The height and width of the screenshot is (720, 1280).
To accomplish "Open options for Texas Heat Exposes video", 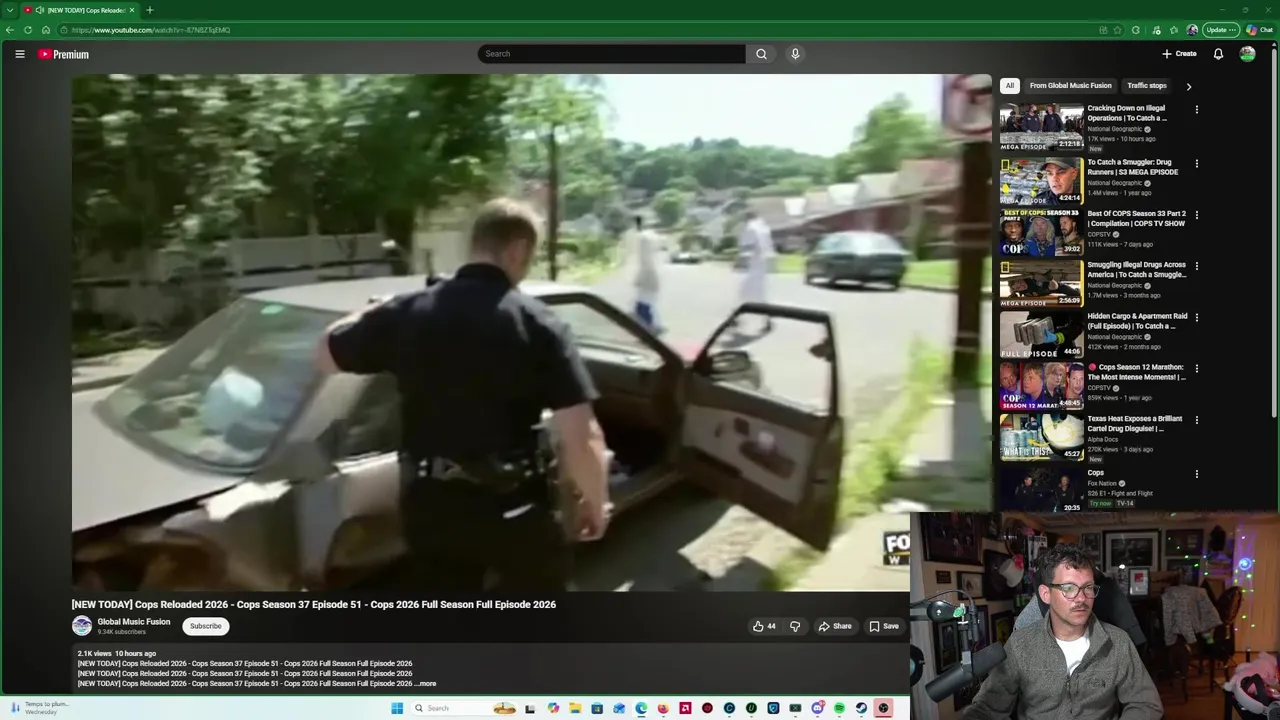I will coord(1196,420).
